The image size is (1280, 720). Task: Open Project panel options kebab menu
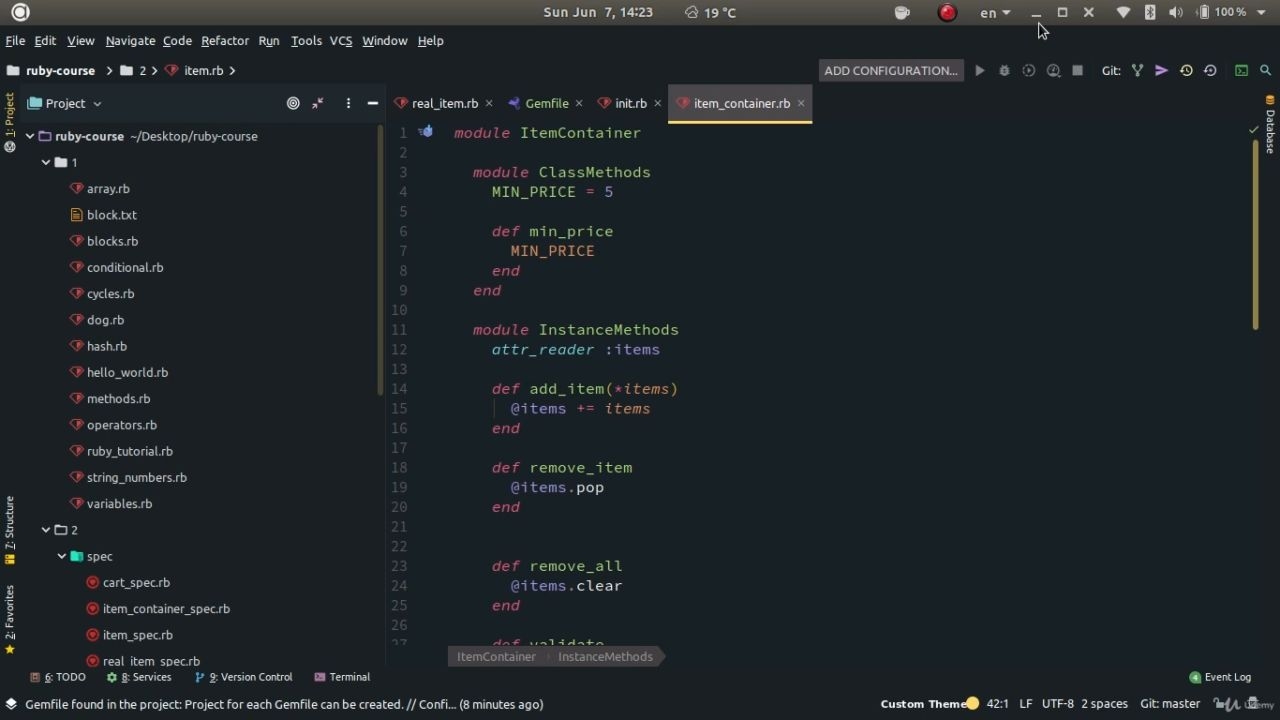pyautogui.click(x=348, y=103)
